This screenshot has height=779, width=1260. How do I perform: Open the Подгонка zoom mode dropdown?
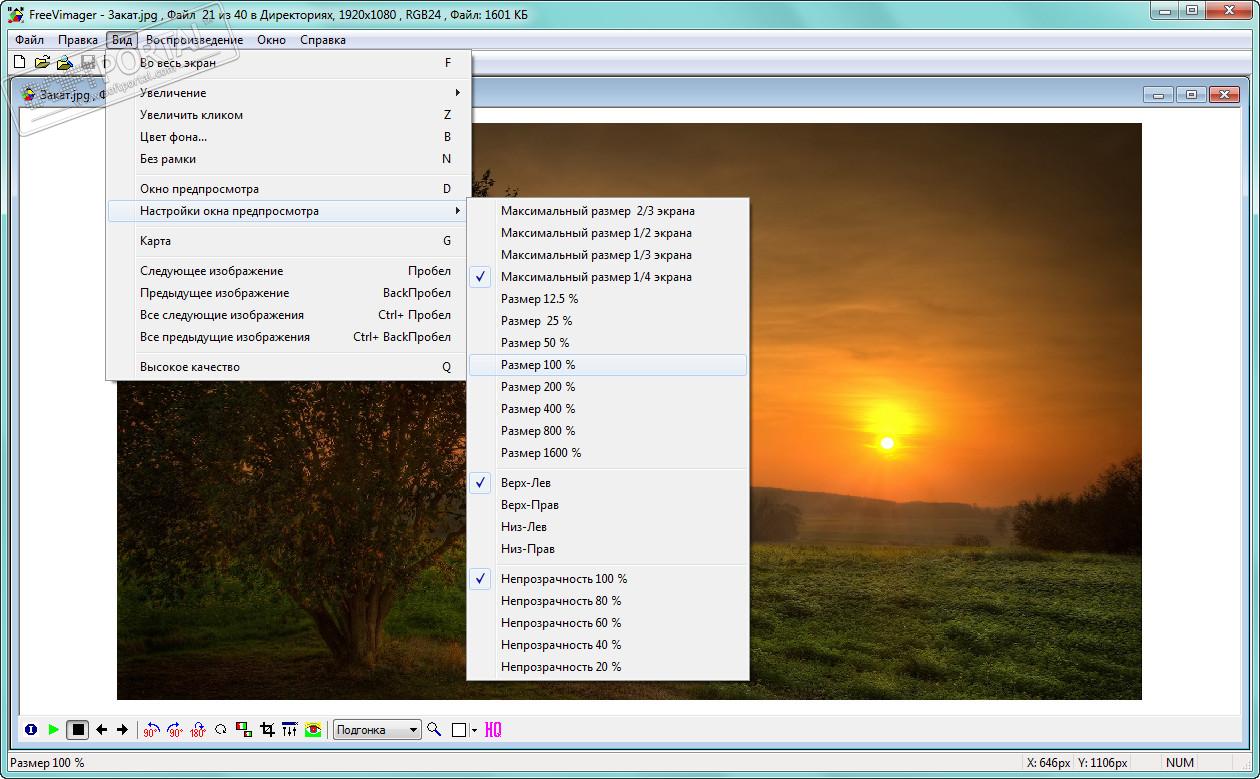pyautogui.click(x=377, y=730)
